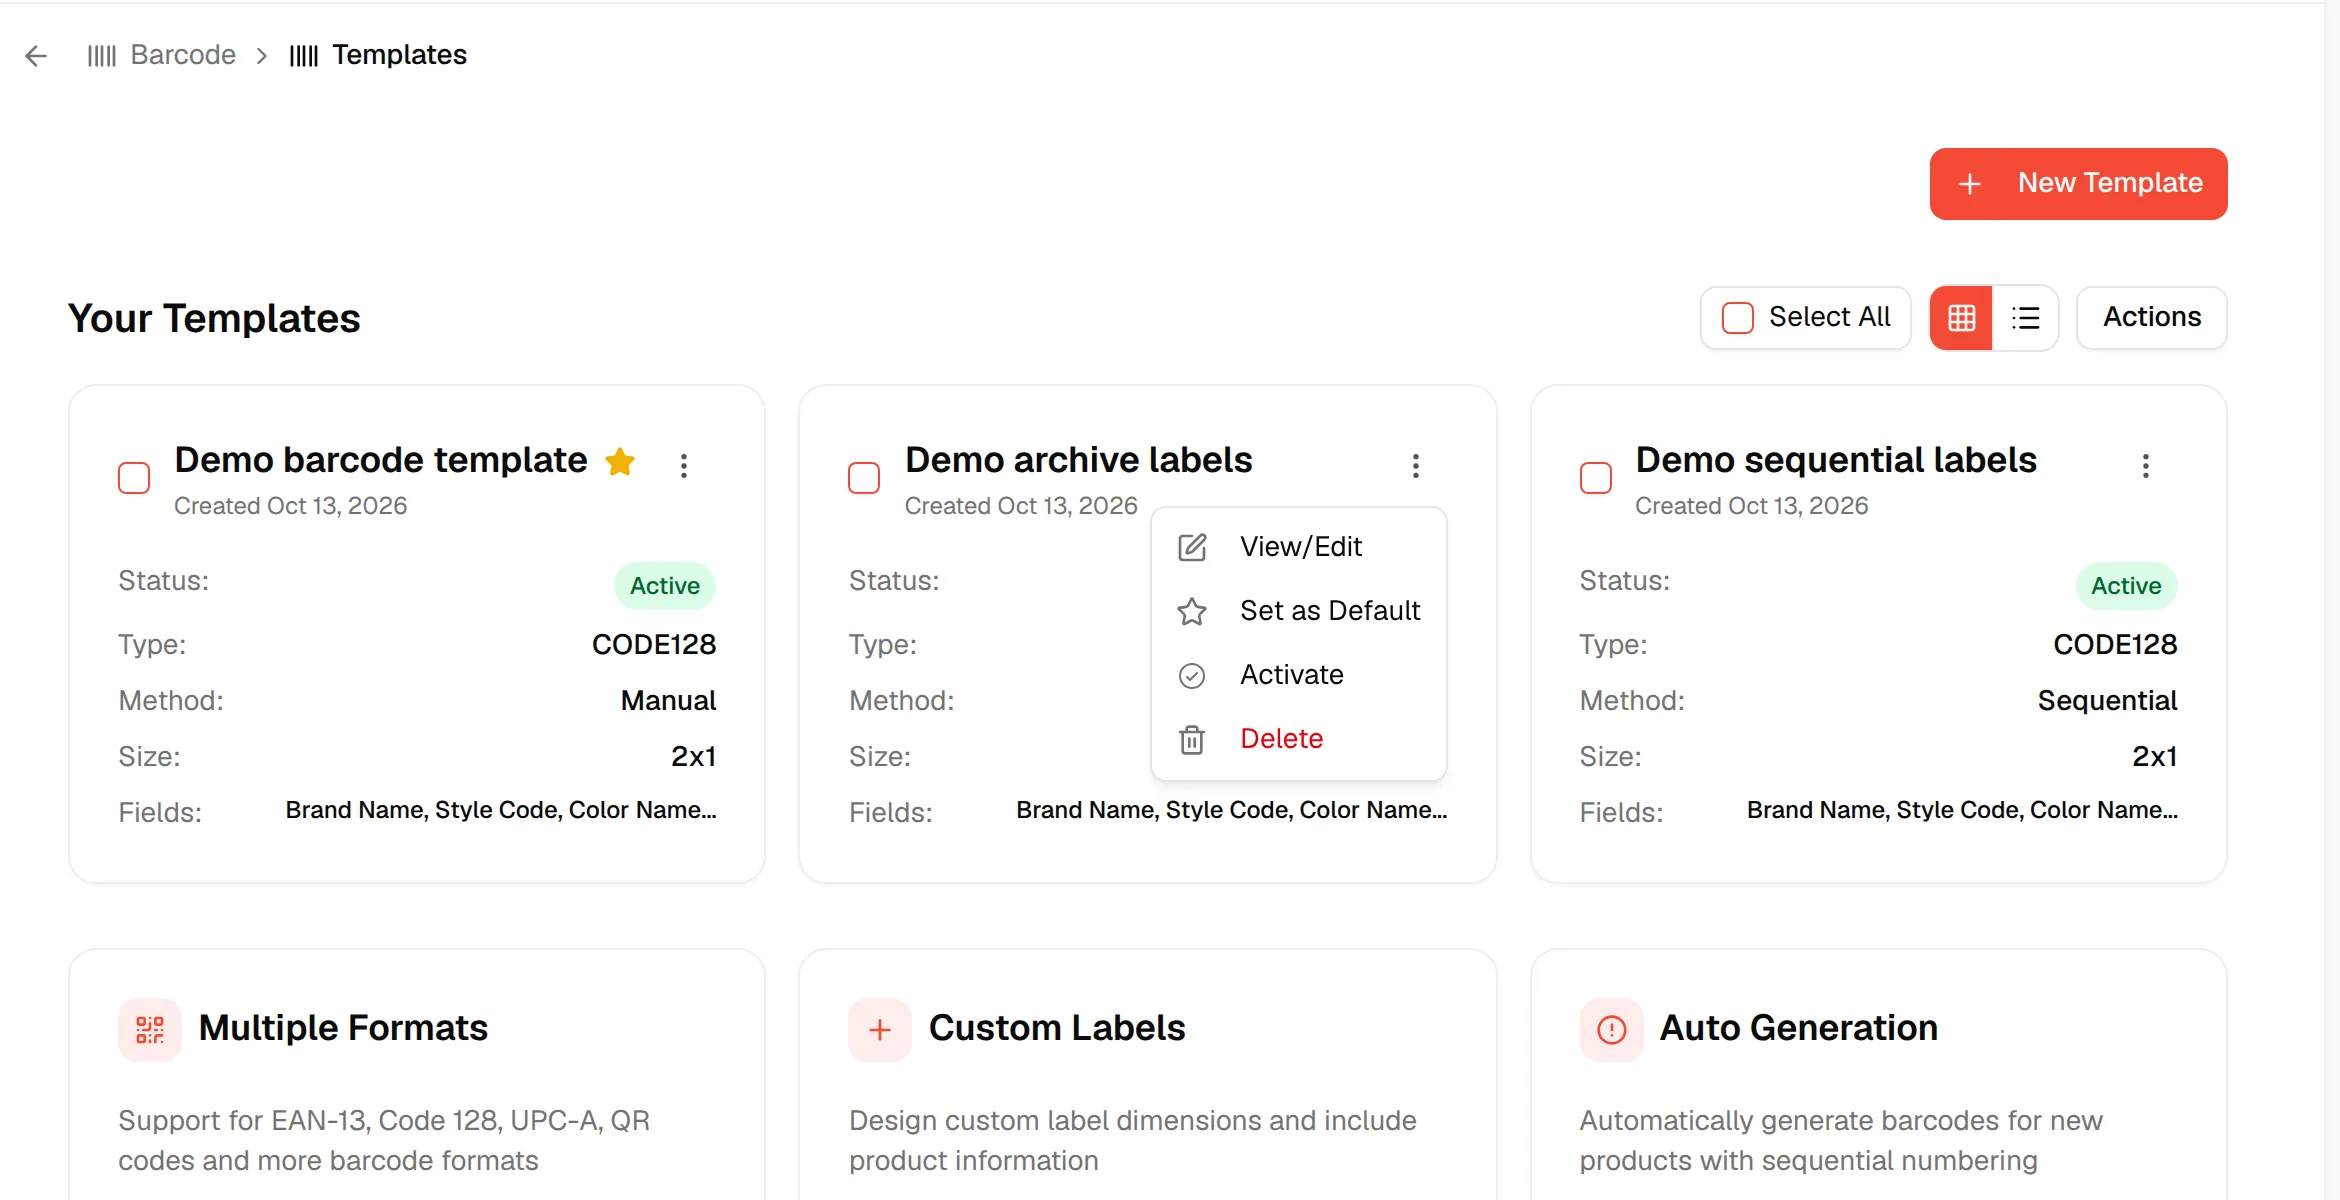The width and height of the screenshot is (2340, 1200).
Task: Click the QR code Multiple Formats icon
Action: coord(150,1030)
